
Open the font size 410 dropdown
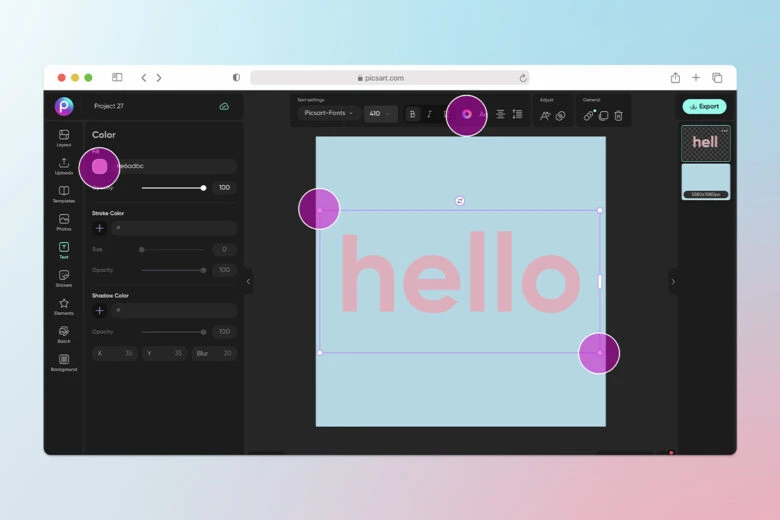coord(380,114)
